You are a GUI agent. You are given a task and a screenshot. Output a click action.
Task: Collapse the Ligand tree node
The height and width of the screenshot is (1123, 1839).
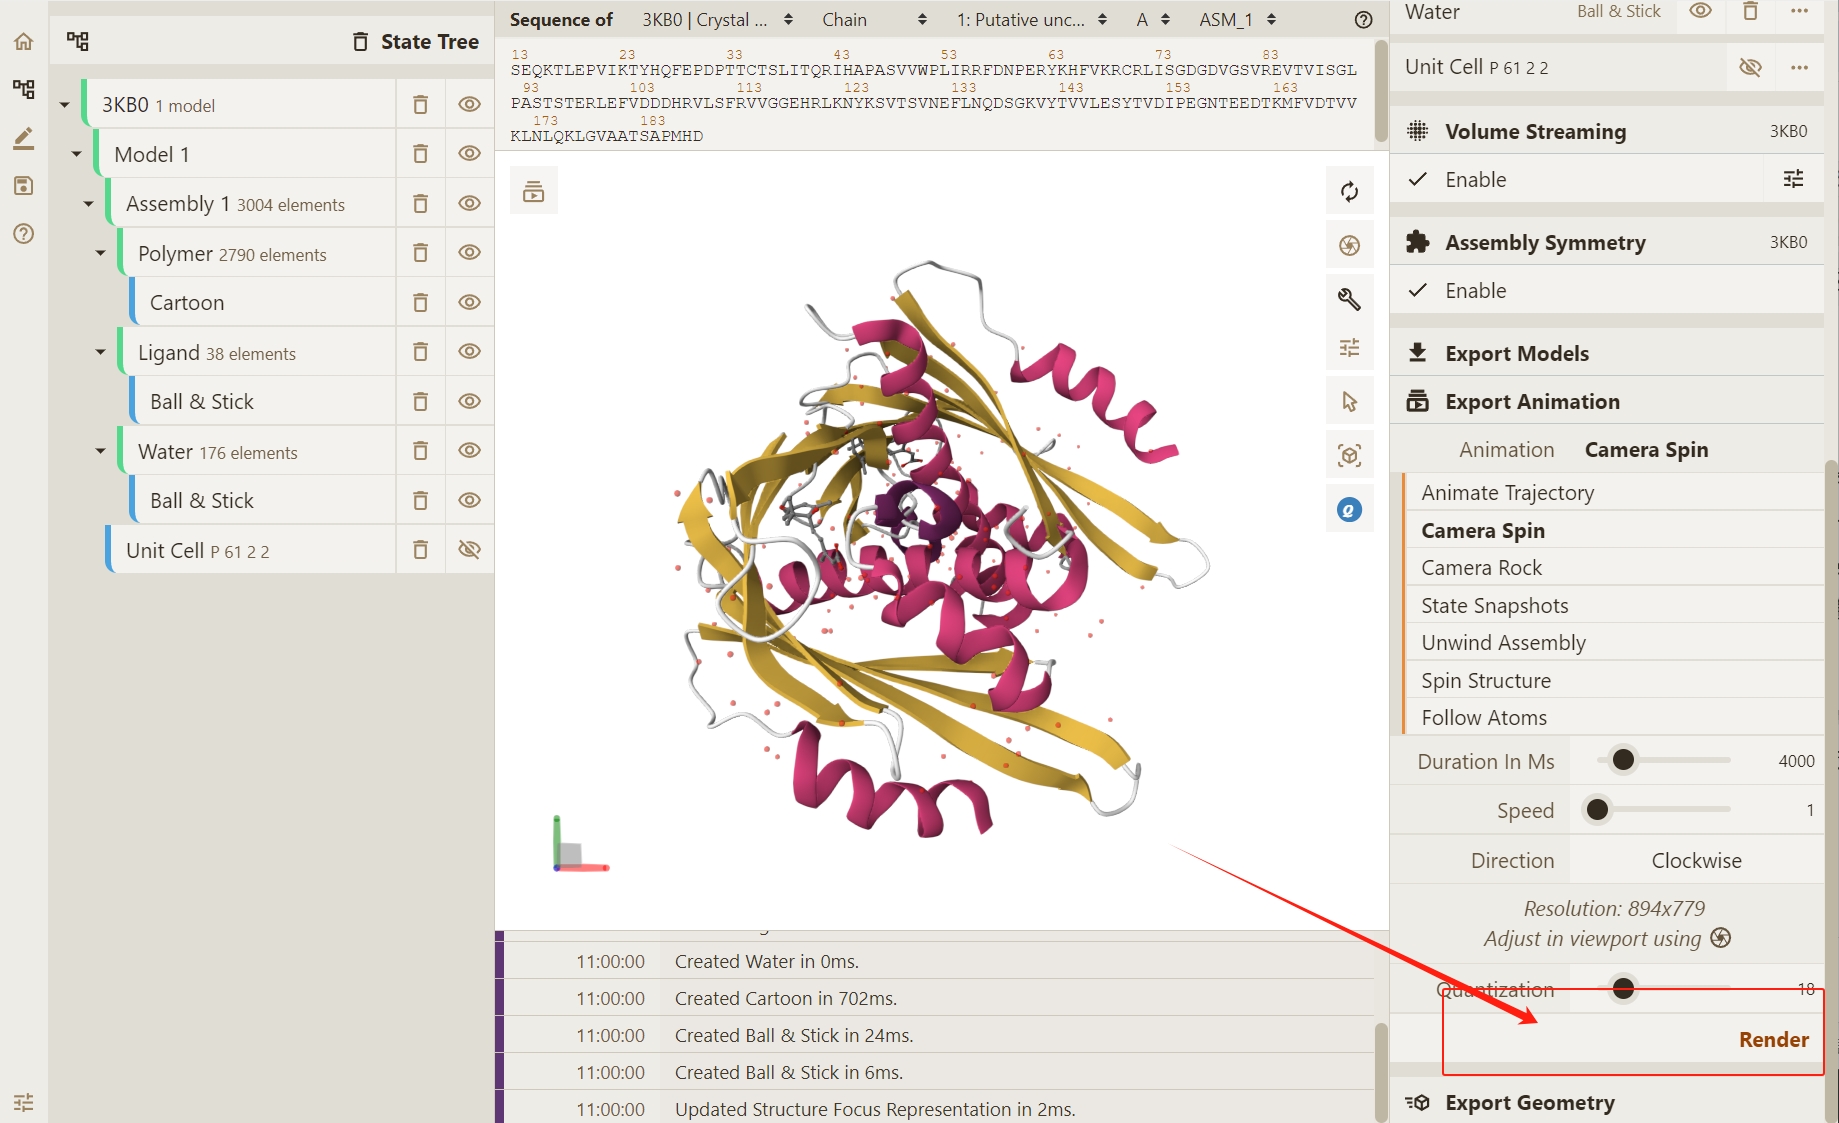click(x=100, y=353)
